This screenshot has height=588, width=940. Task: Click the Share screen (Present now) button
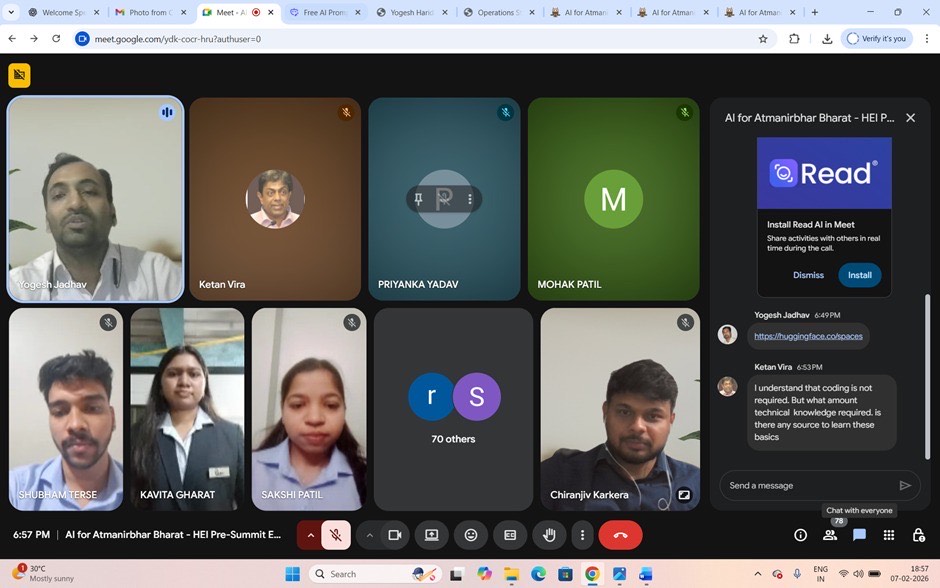click(432, 535)
